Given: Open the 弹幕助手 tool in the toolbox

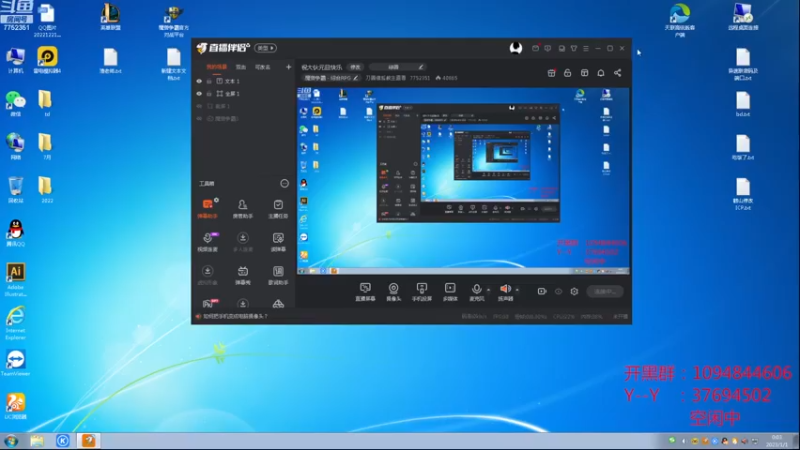Looking at the screenshot, I should [x=207, y=208].
